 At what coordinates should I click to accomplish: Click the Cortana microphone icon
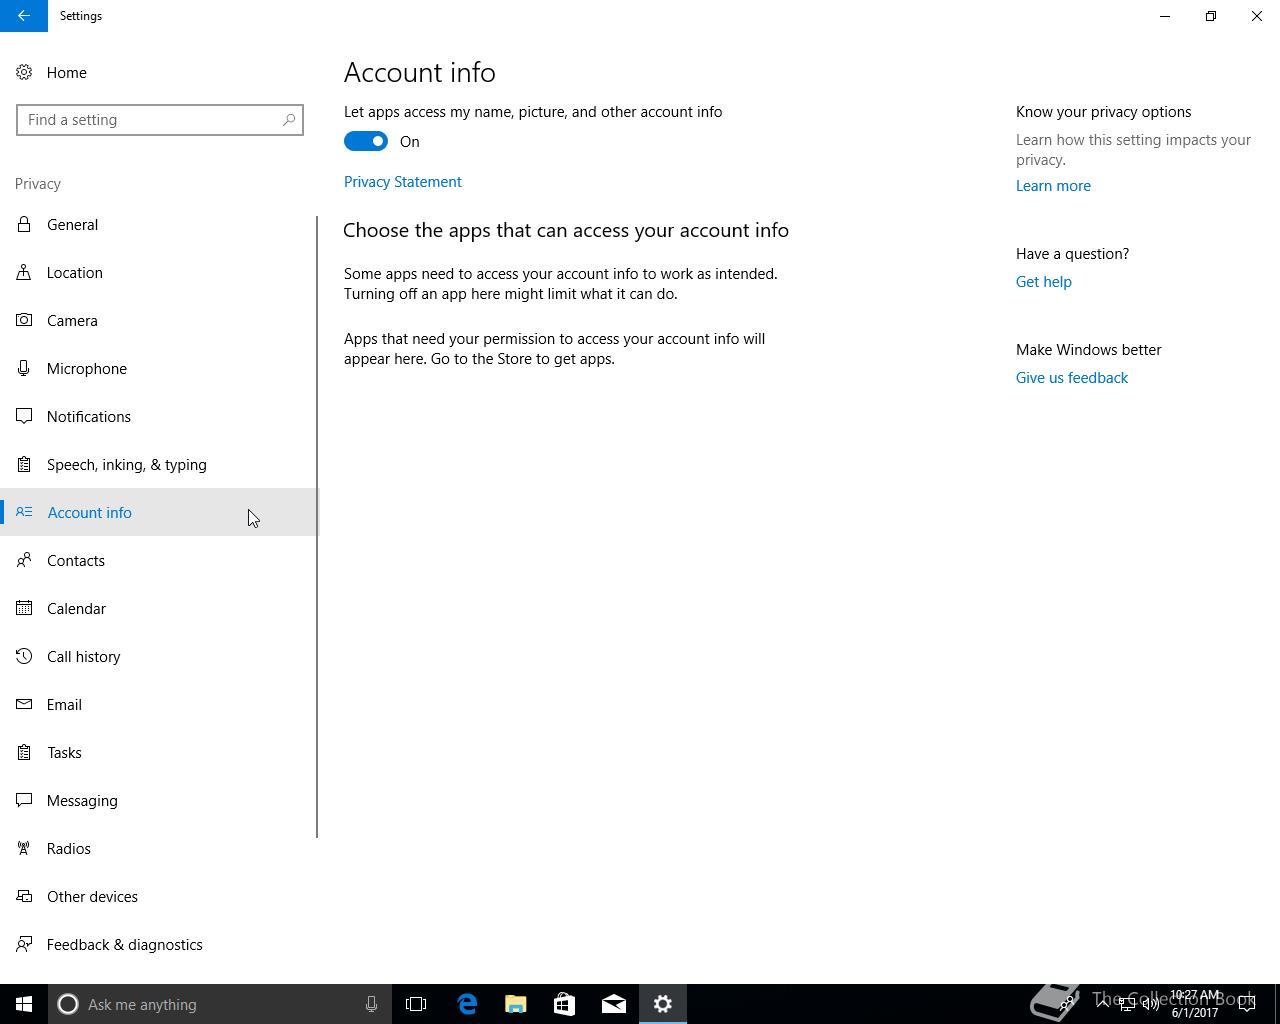click(x=371, y=1004)
